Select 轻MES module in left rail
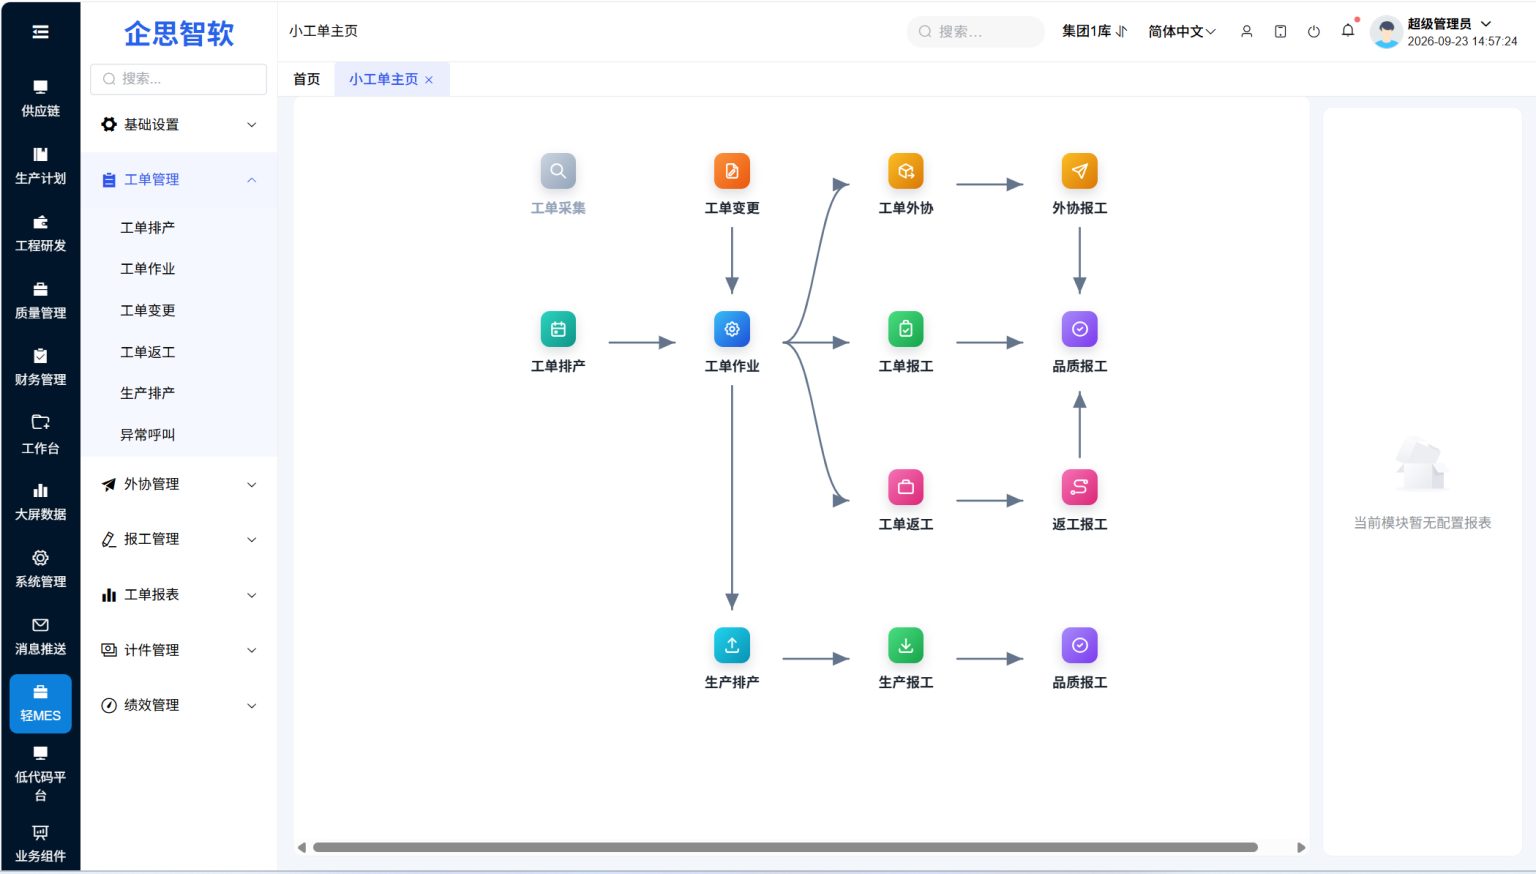1536x874 pixels. pyautogui.click(x=40, y=704)
